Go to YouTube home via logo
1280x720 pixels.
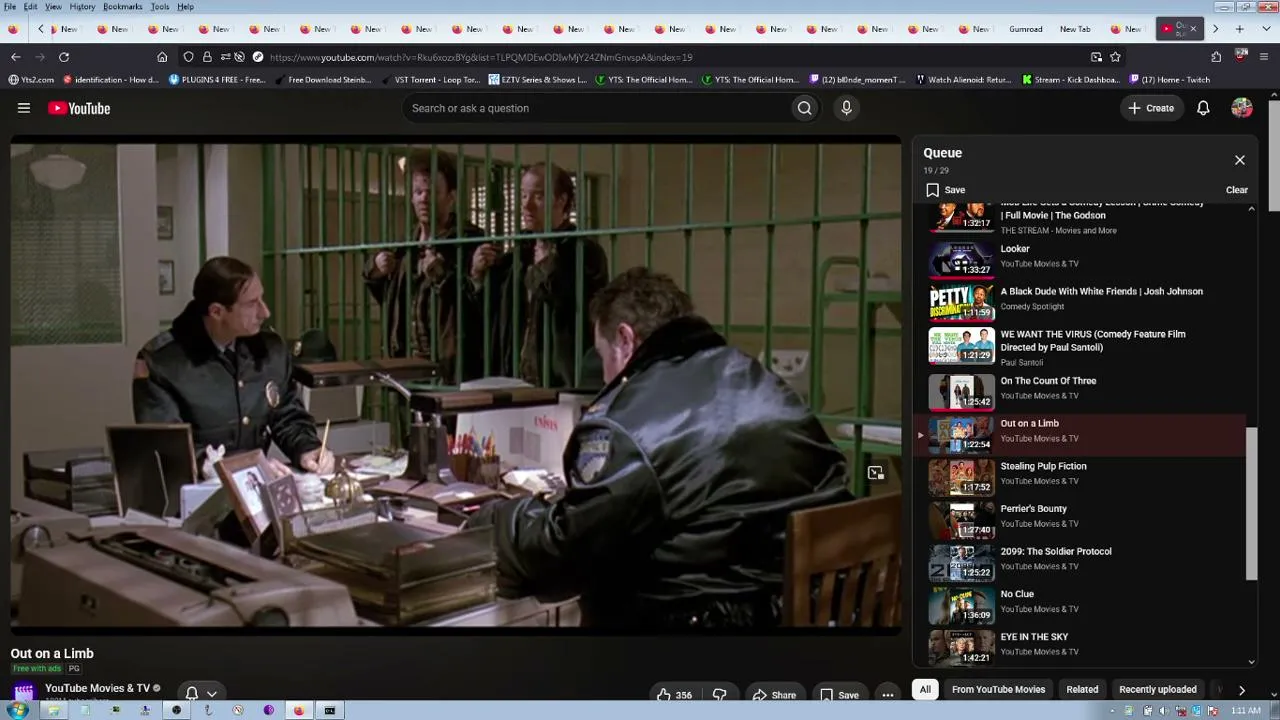79,108
